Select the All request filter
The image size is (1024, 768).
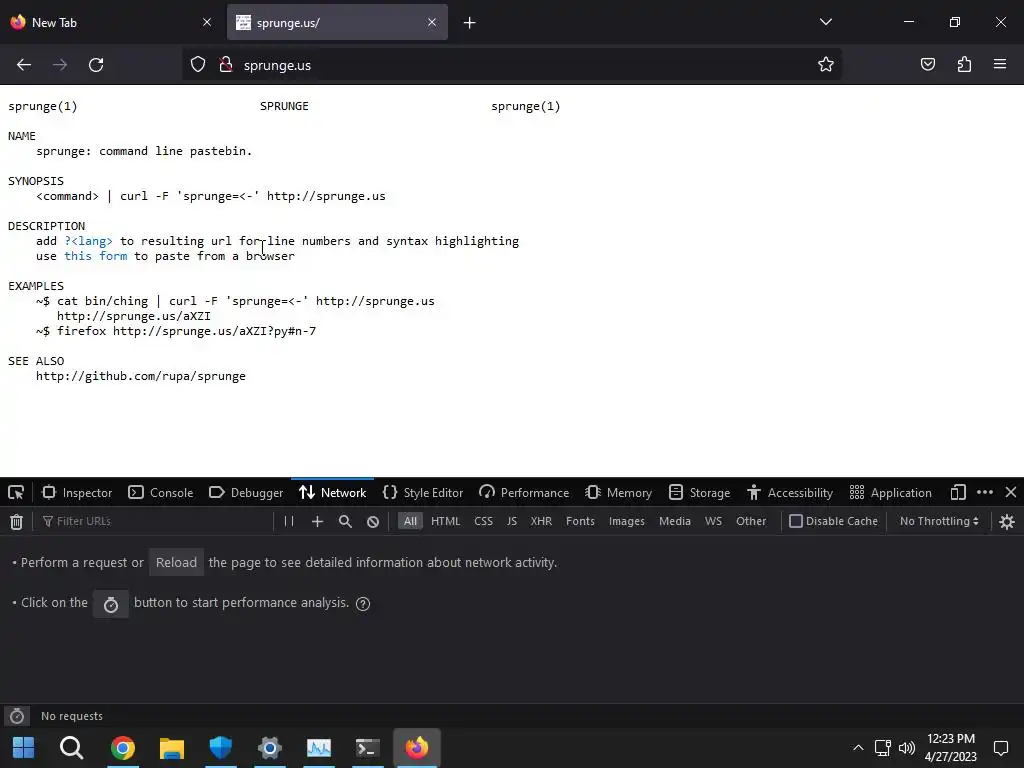pos(410,521)
